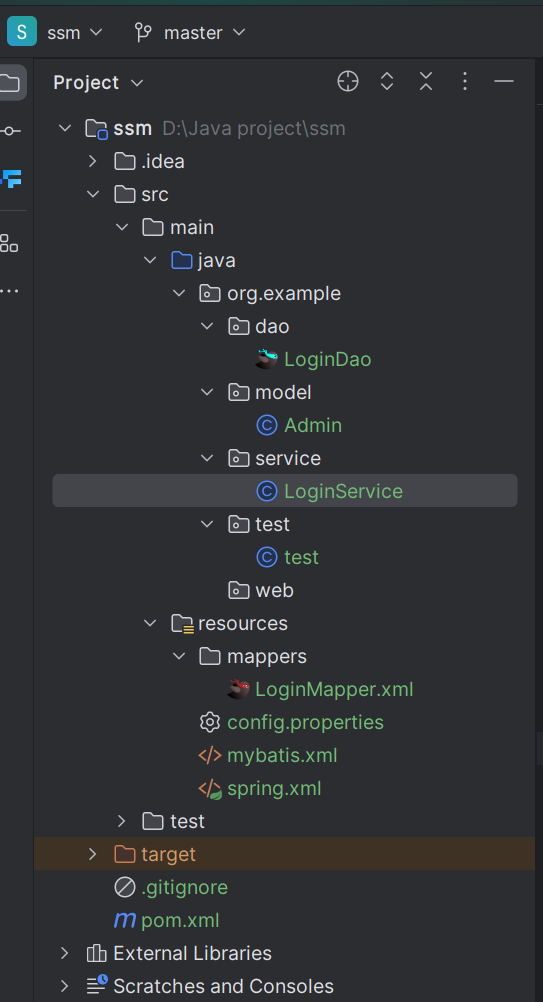Click the Select Opened File crosshair icon
This screenshot has width=543, height=1002.
[x=348, y=82]
